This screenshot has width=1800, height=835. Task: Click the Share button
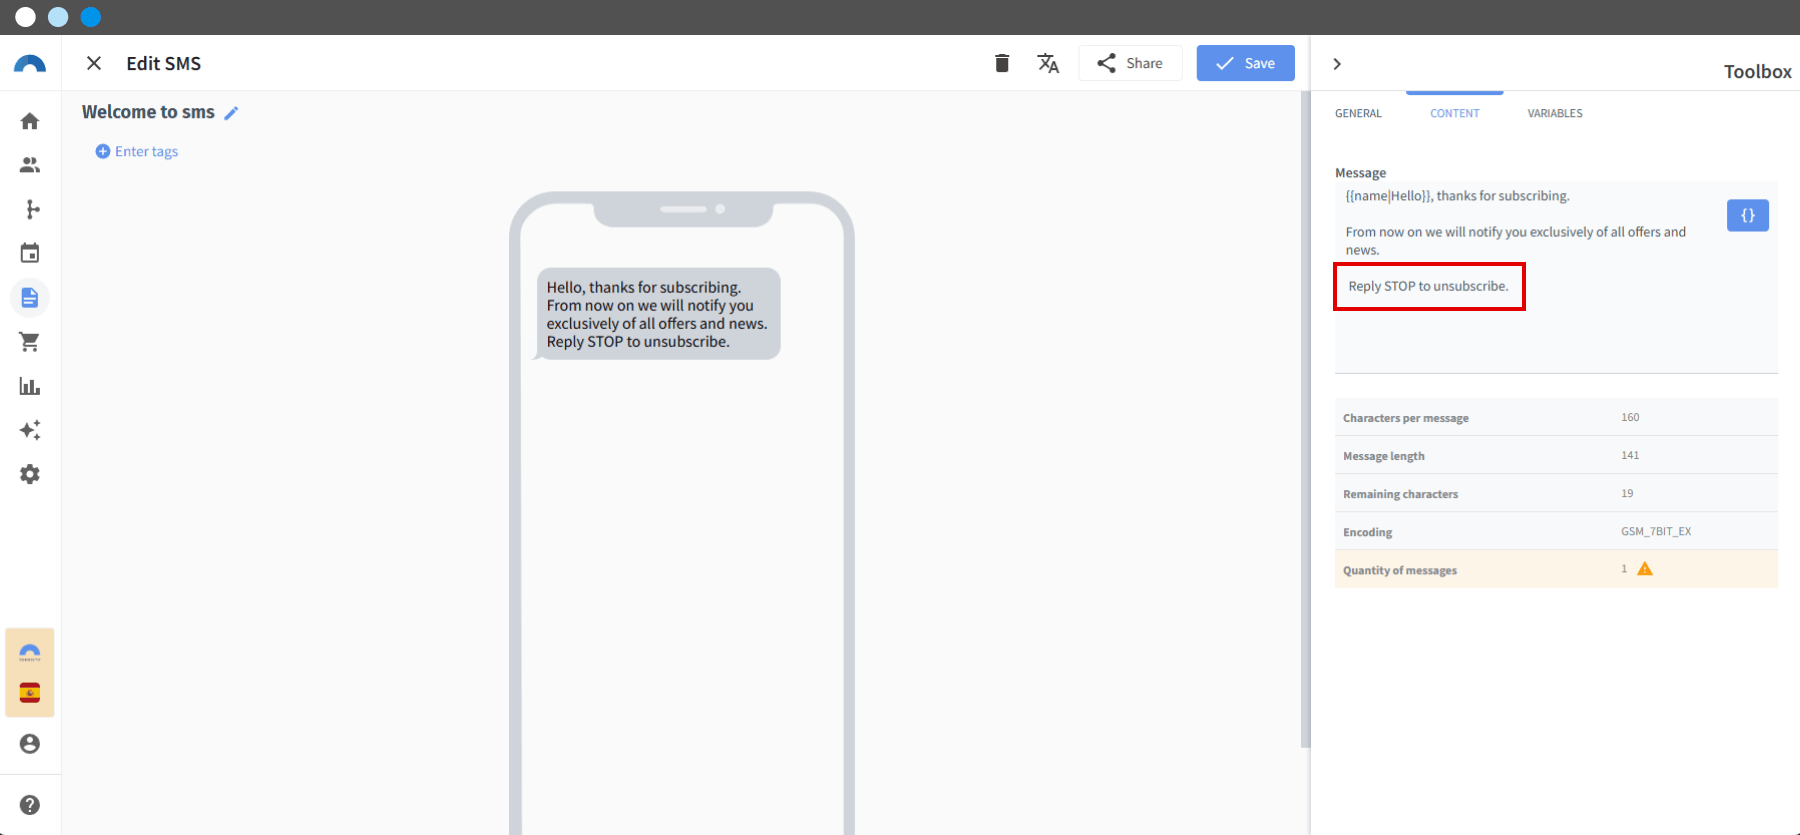[x=1130, y=63]
